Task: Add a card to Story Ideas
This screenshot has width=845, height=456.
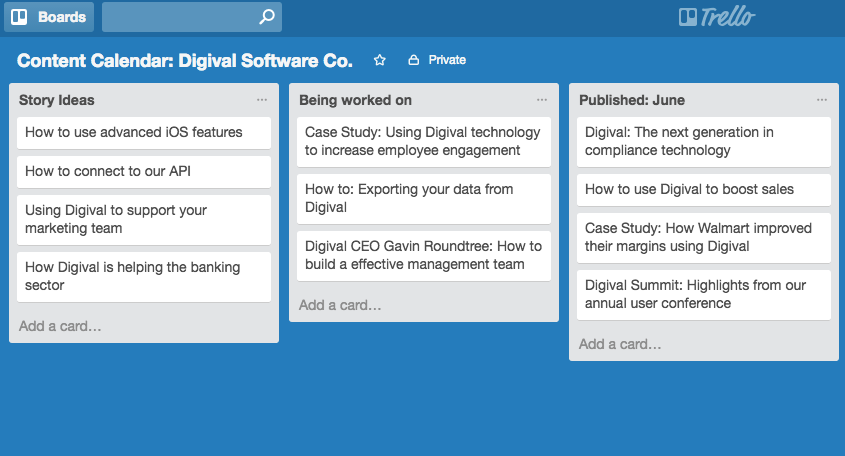Action: 60,326
